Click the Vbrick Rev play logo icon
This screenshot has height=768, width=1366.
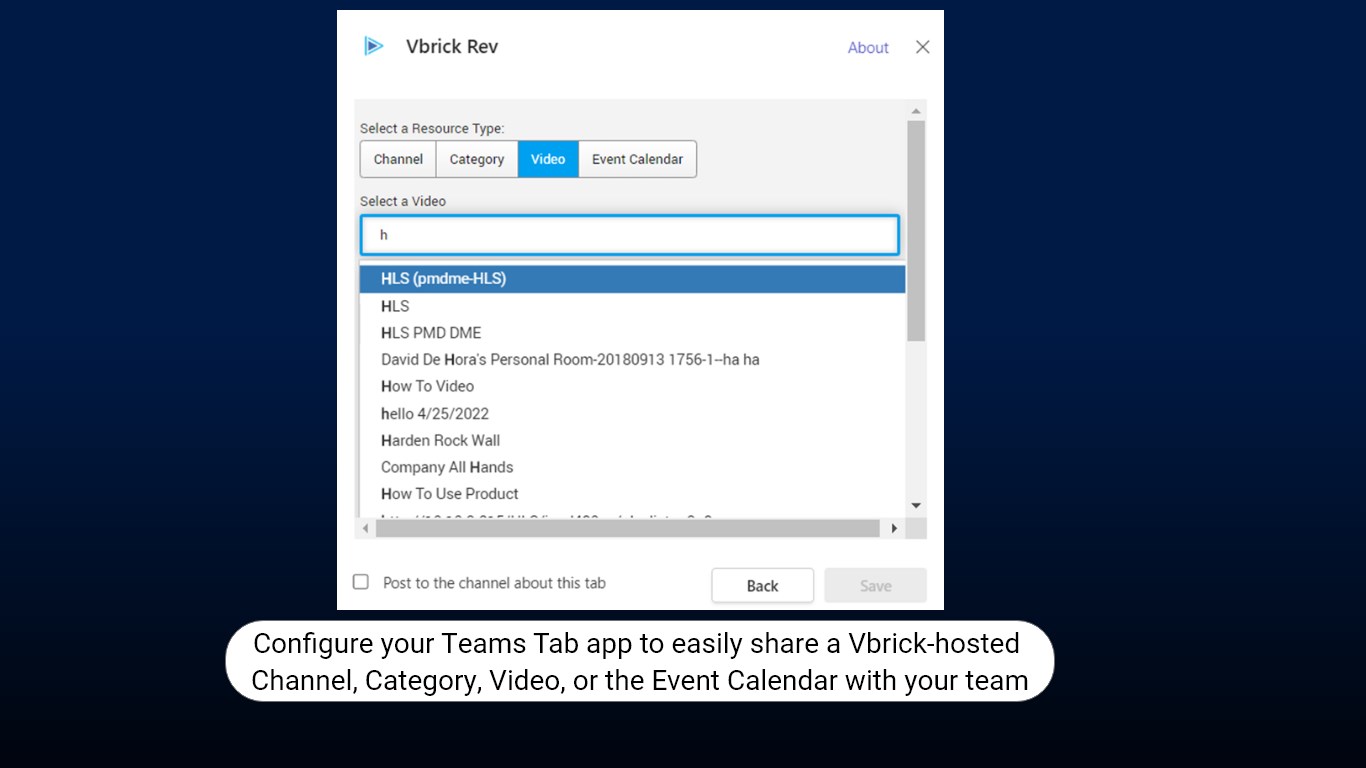(x=373, y=46)
